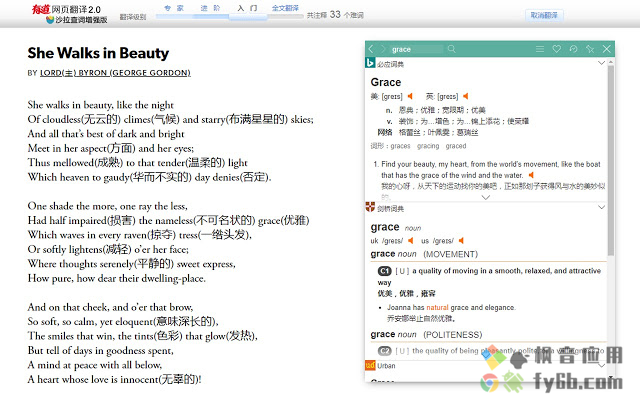Collapse the Bing dictionary section chevron
640x400 pixels.
(601, 63)
